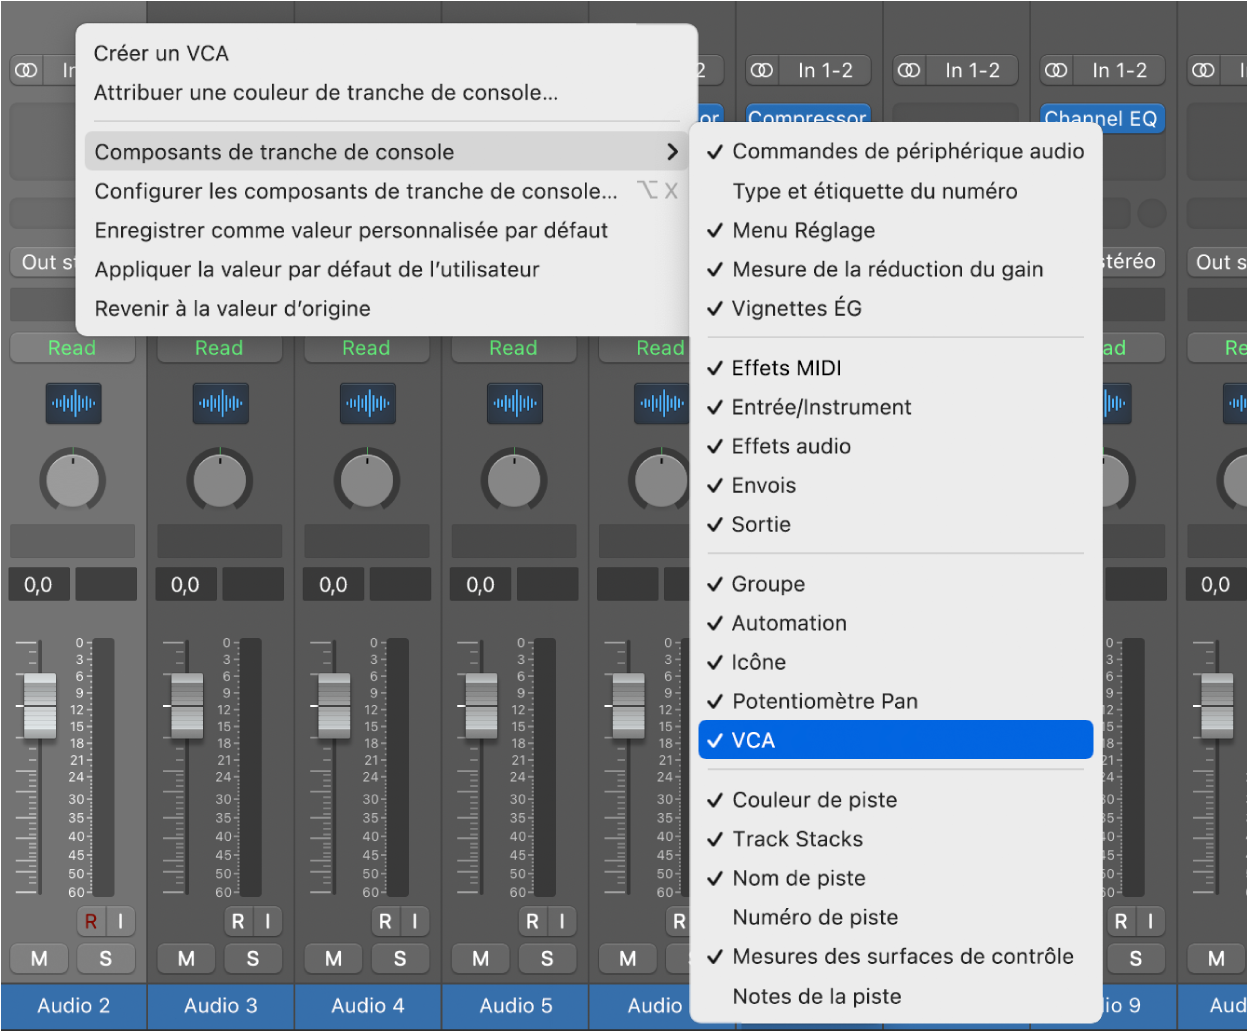Open the Compressor plugin slot
The image size is (1248, 1032).
[x=807, y=117]
